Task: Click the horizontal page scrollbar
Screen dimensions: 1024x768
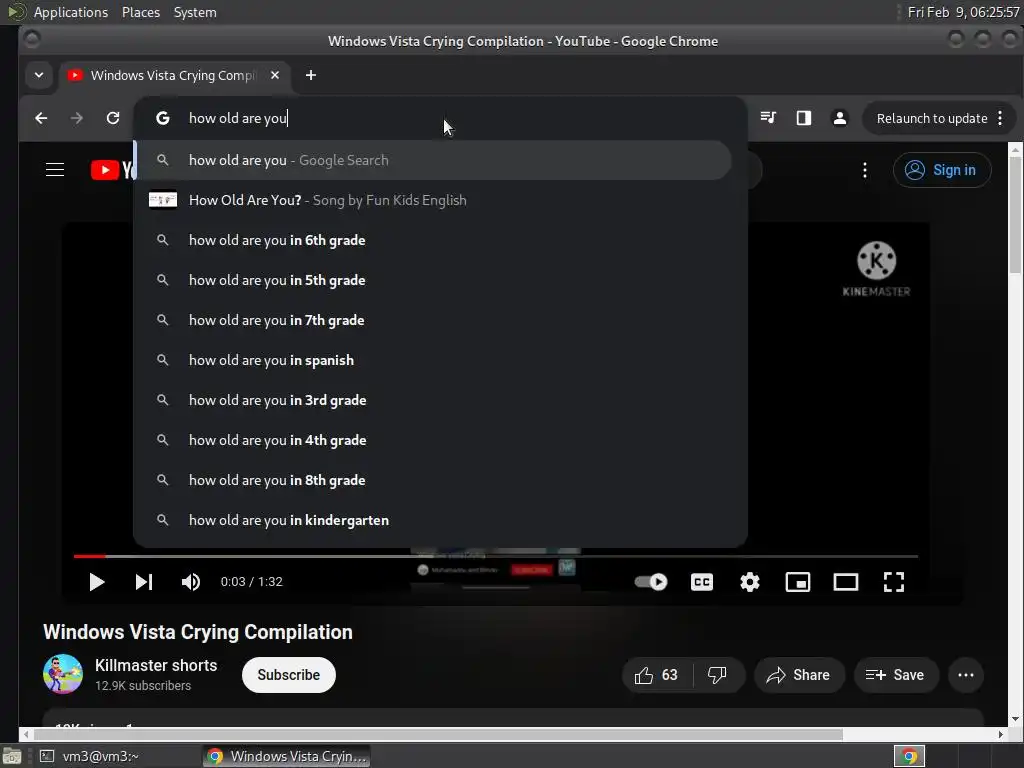Action: (438, 735)
